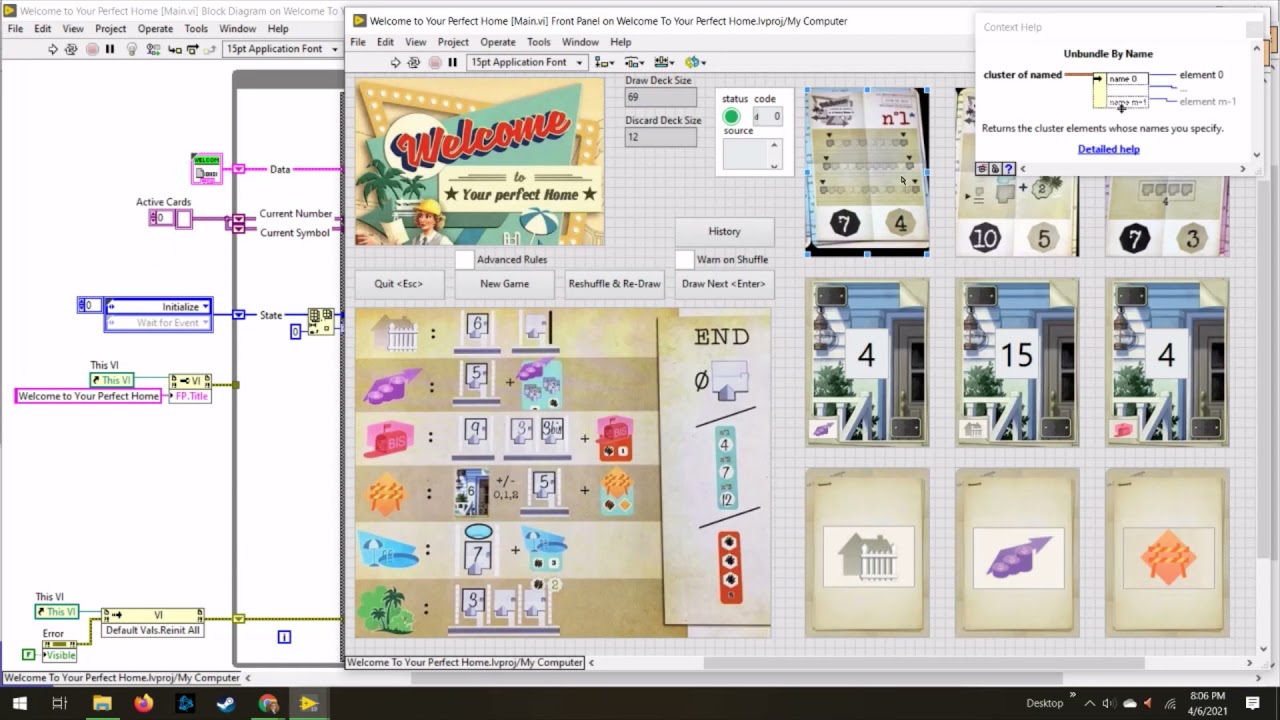The image size is (1280, 720).
Task: Toggle Highlight Execution light bulb
Action: 131,49
